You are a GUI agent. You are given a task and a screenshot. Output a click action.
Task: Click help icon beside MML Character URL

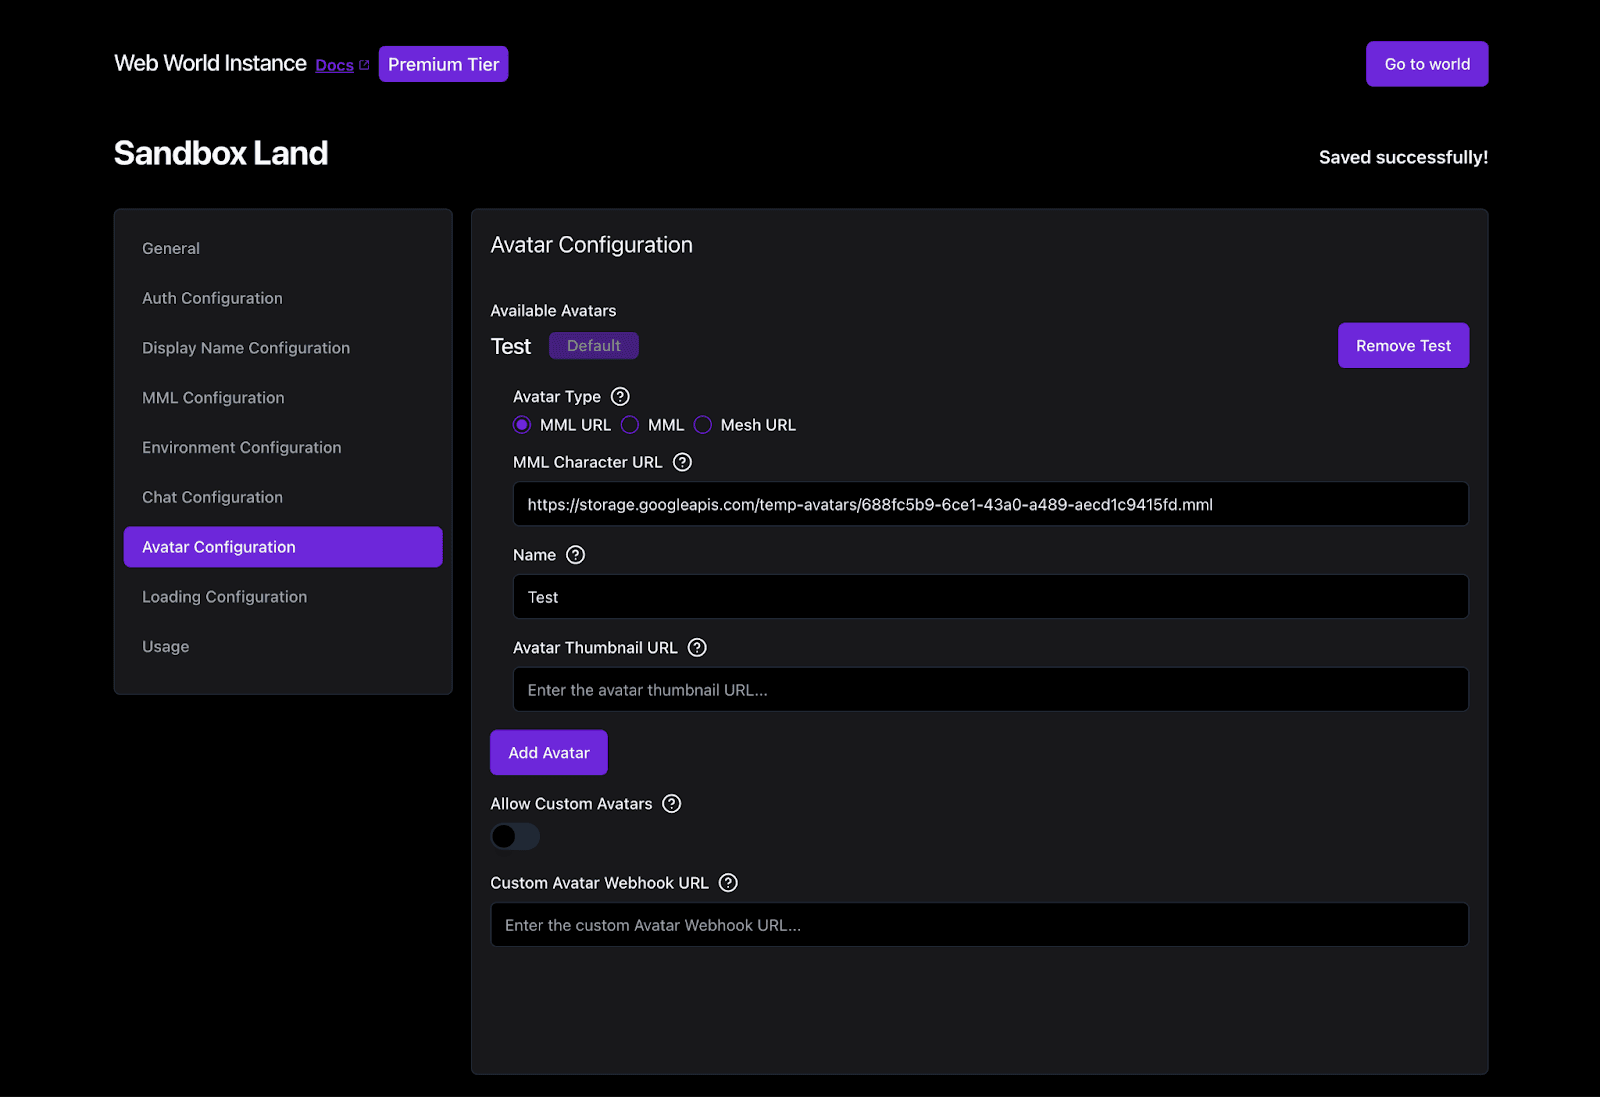[682, 462]
